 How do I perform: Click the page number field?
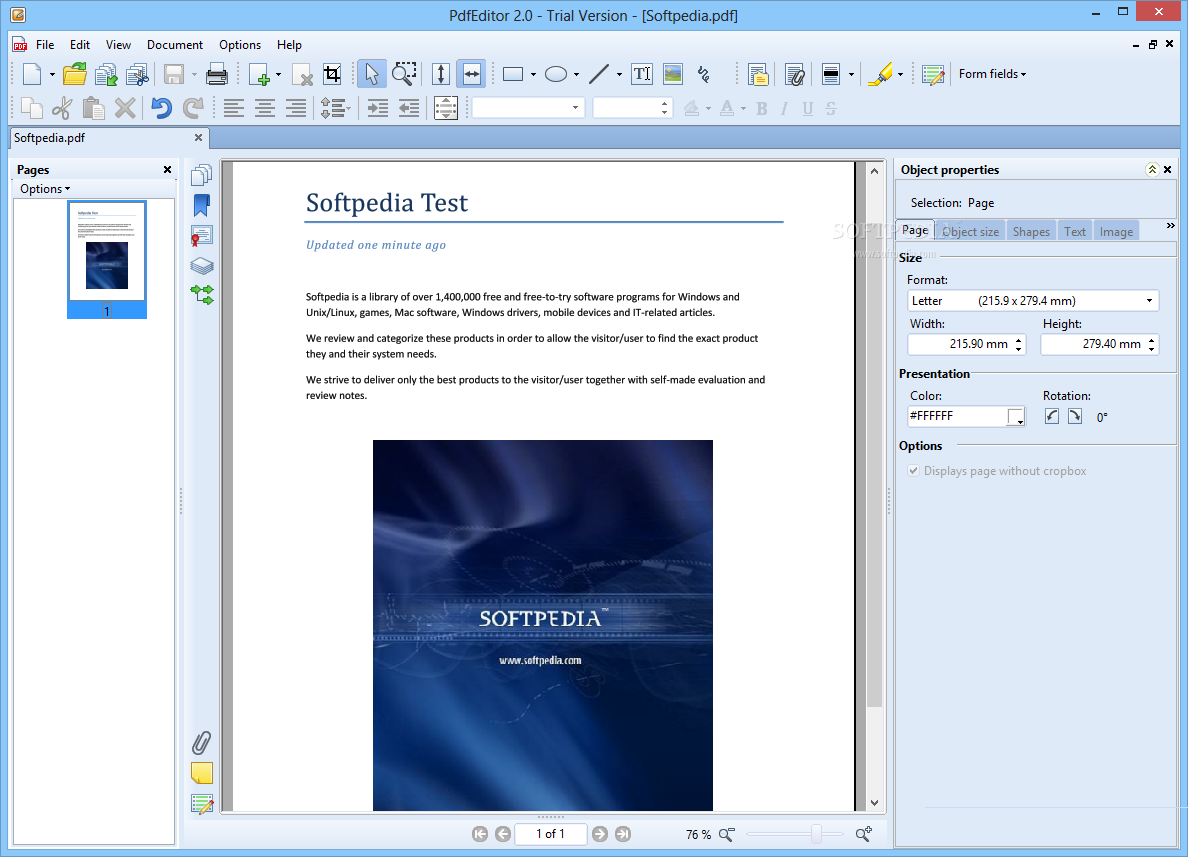(551, 834)
